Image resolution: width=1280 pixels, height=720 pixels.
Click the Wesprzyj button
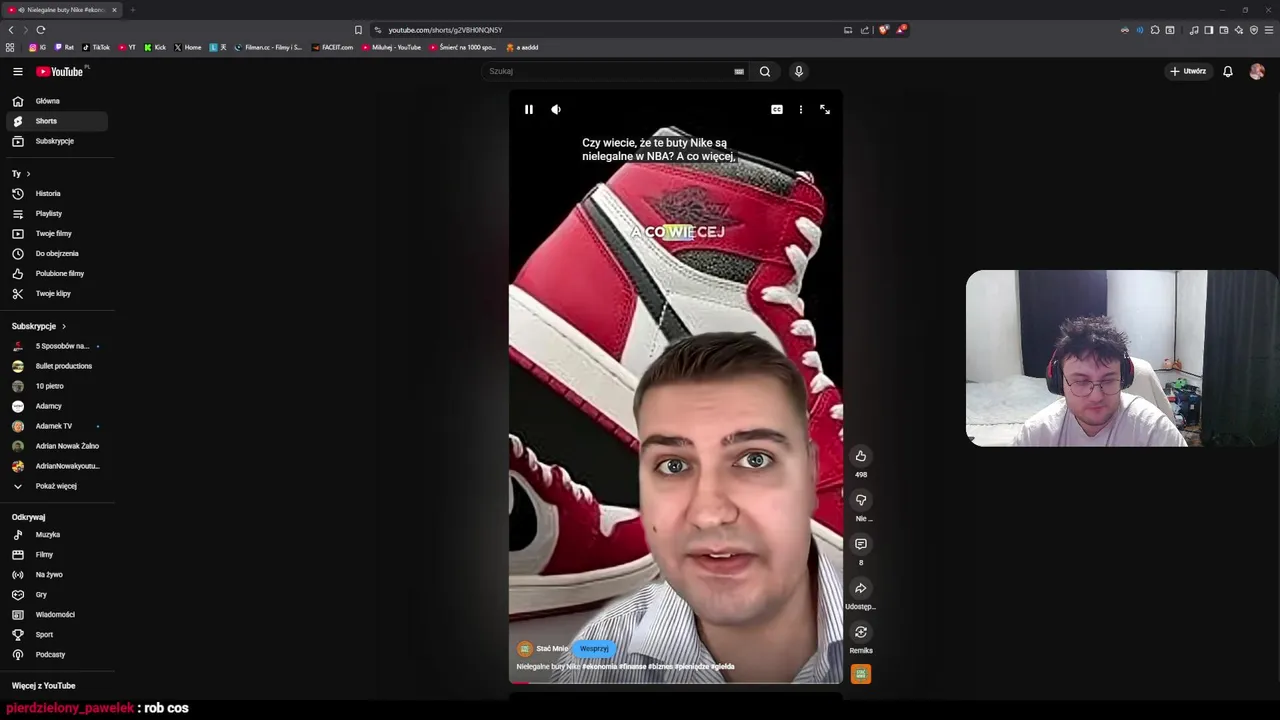(594, 648)
